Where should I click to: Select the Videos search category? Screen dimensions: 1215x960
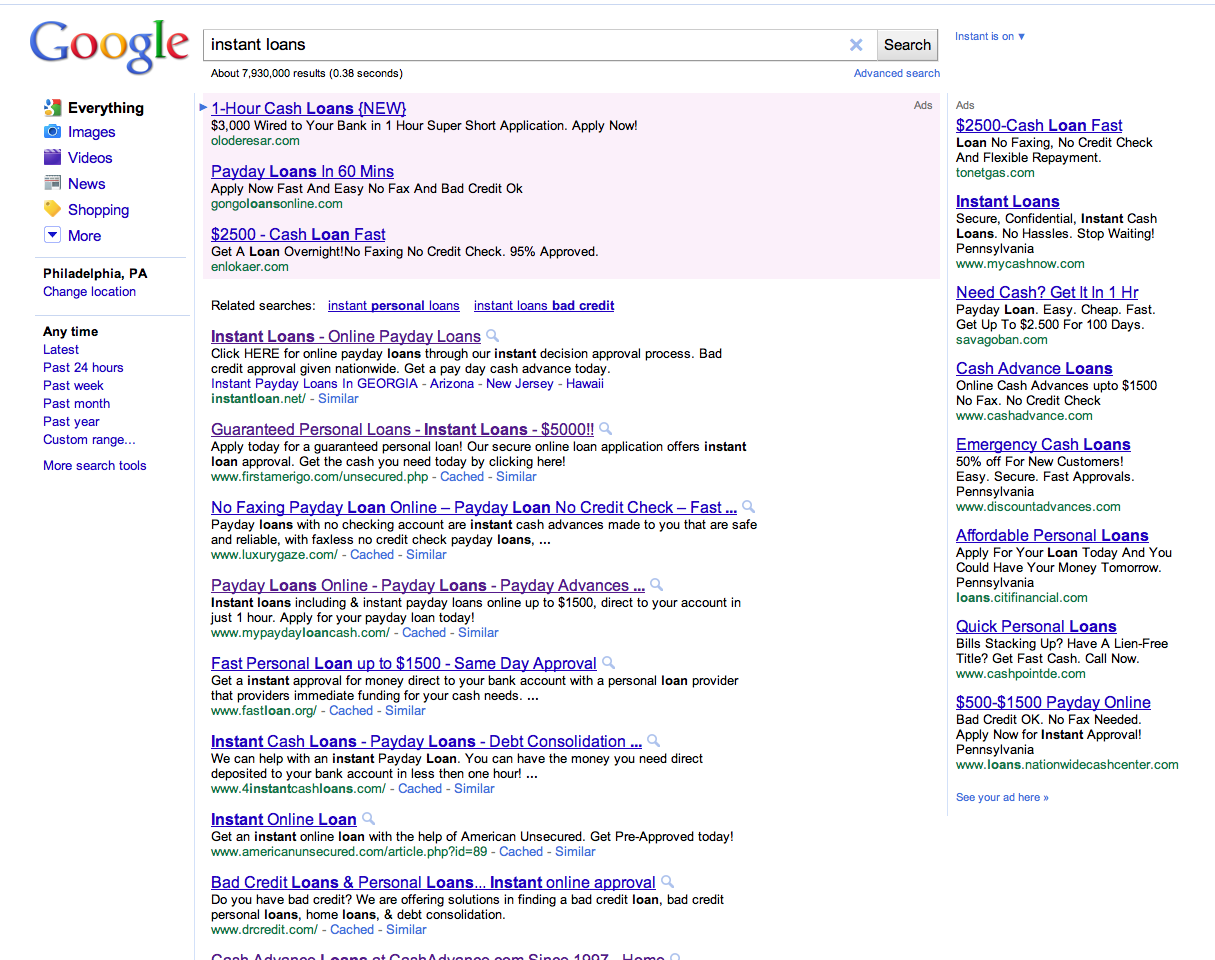[90, 158]
